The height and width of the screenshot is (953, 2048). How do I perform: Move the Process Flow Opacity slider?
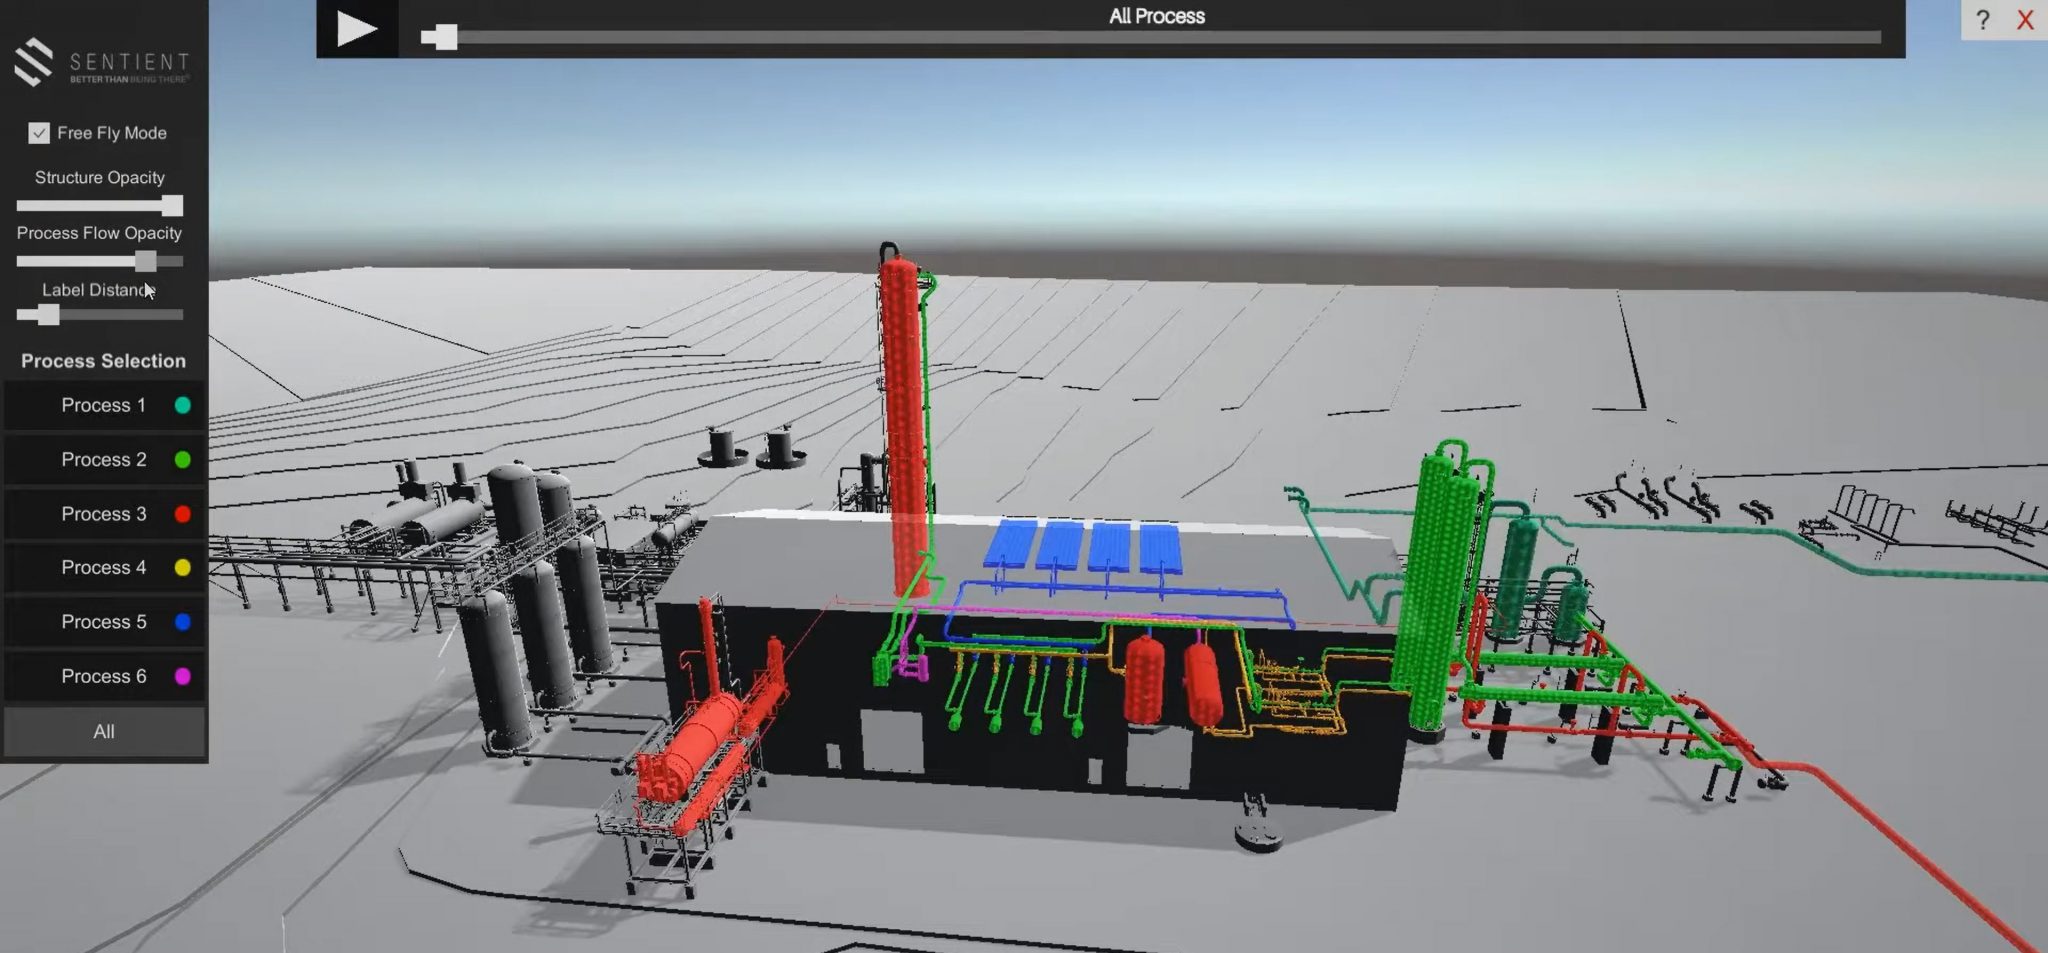click(146, 261)
